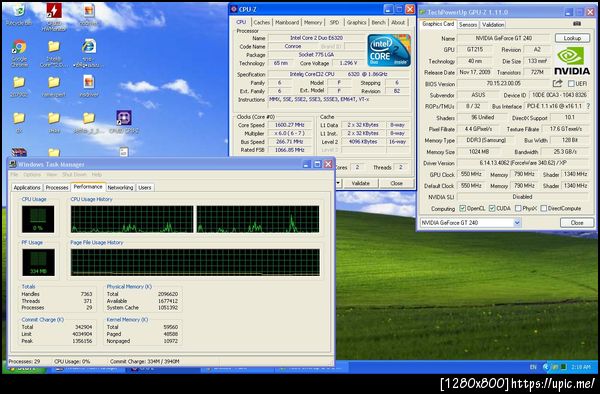
Task: Open the NVIDIA GeForce GT 240 dropdown in GPU-Z
Action: (x=517, y=223)
